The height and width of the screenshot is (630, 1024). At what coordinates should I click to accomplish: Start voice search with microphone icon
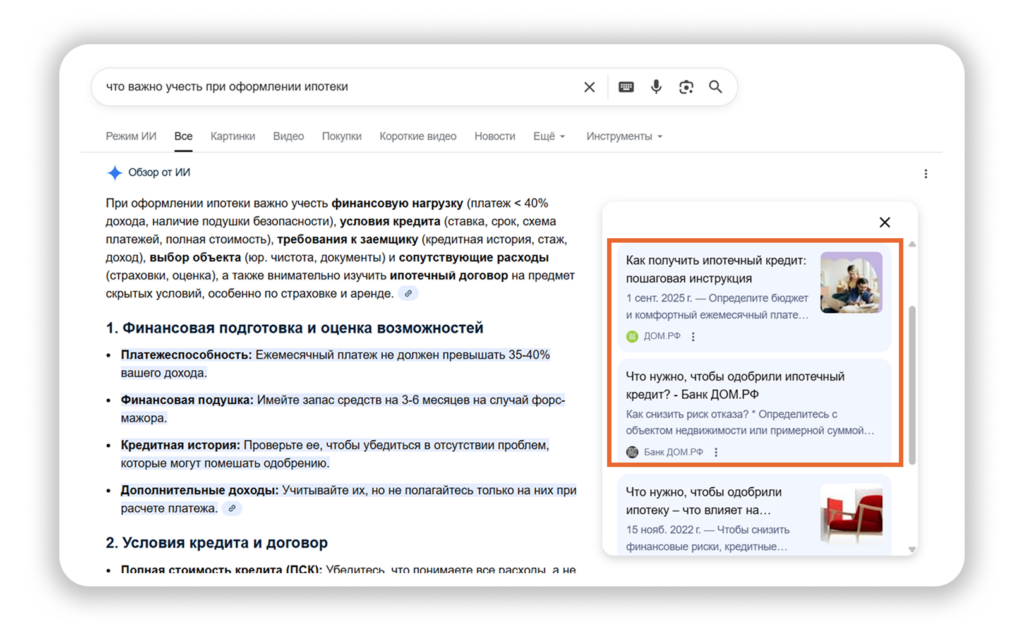(656, 87)
